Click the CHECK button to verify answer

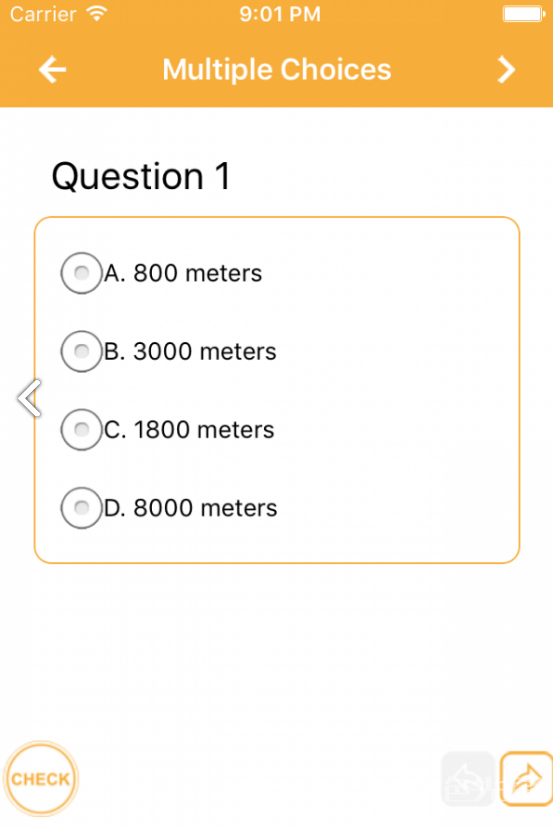41,779
